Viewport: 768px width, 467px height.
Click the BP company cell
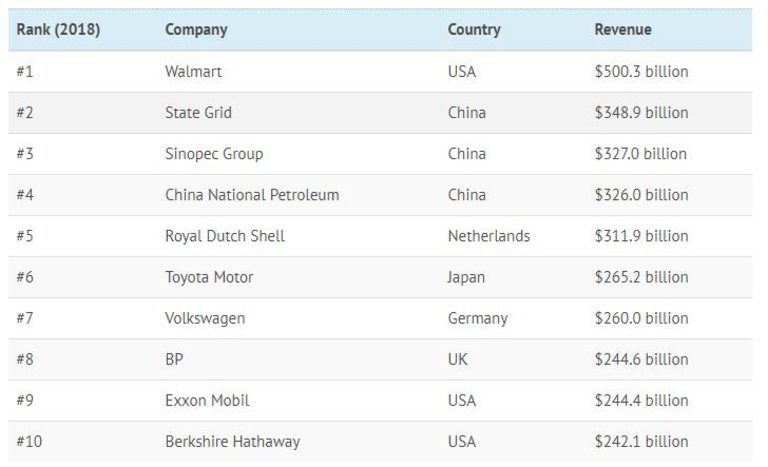(175, 359)
